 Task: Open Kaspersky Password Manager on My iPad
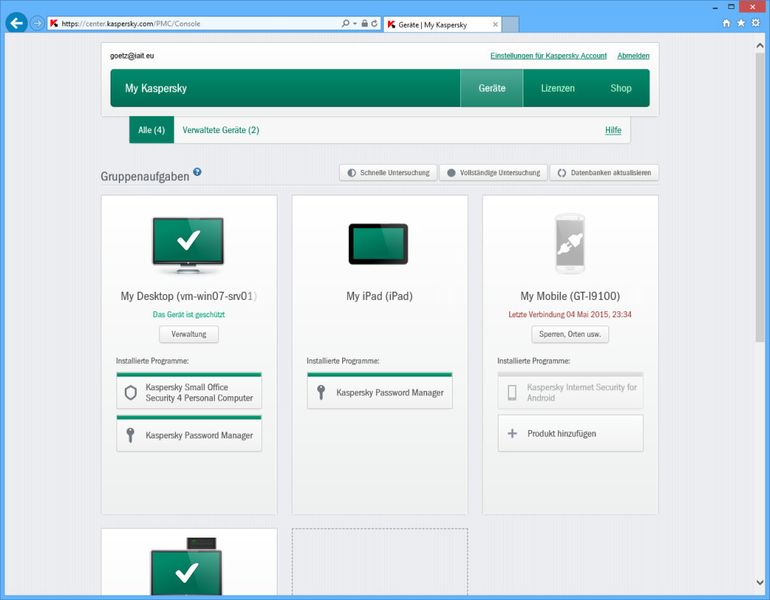[x=380, y=391]
